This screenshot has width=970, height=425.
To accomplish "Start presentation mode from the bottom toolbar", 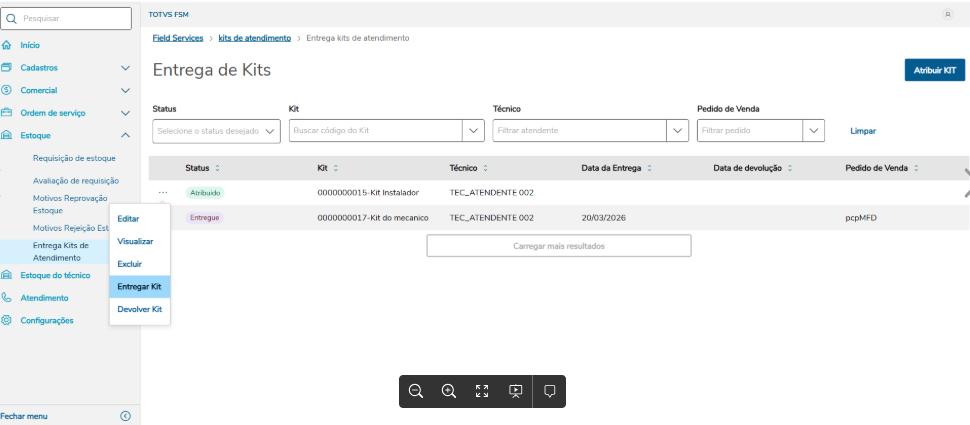I will pyautogui.click(x=516, y=391).
